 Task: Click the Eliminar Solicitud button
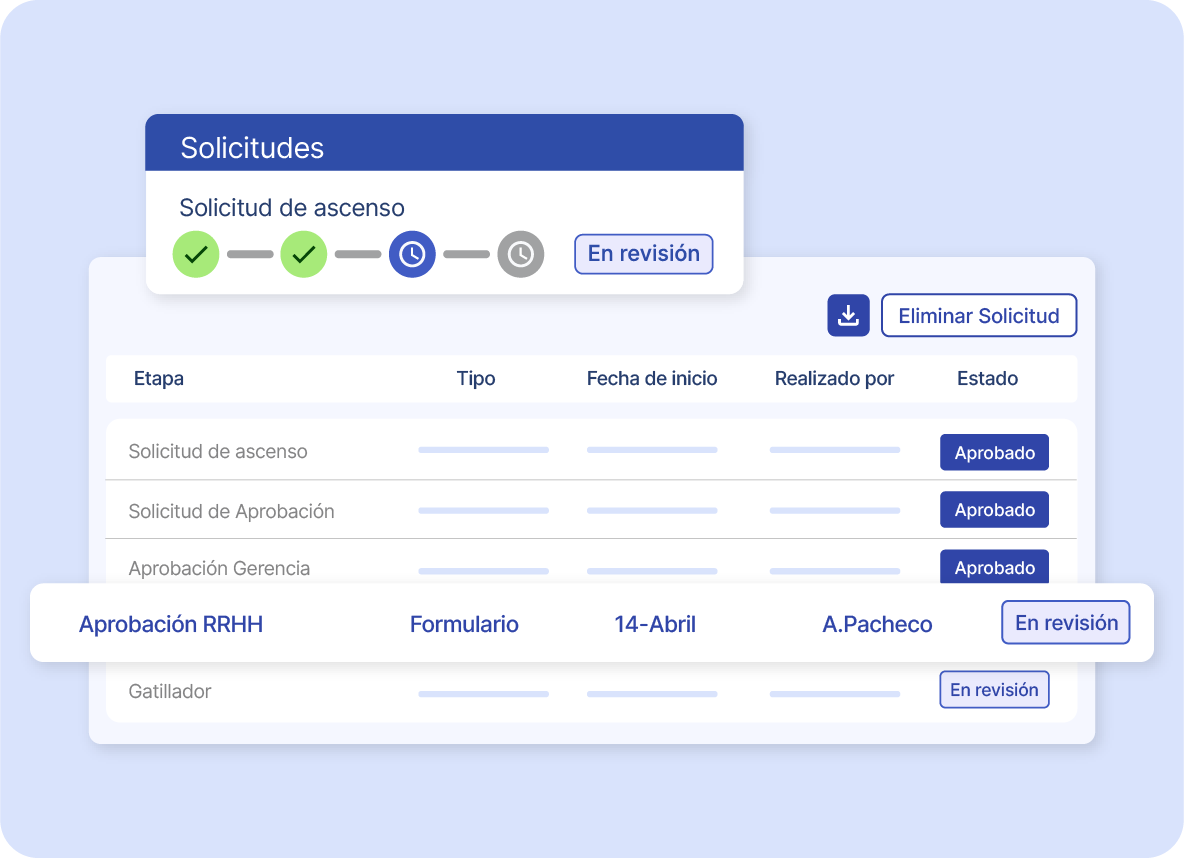click(979, 315)
